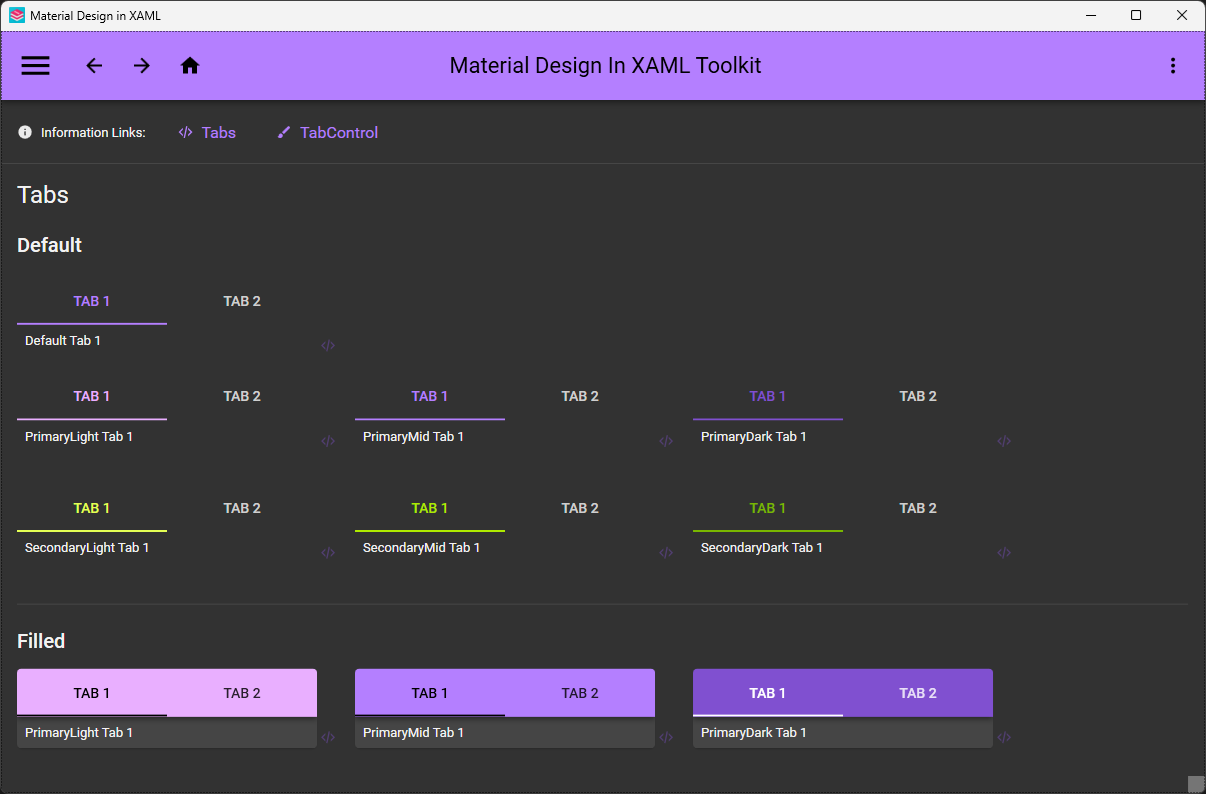Open the TabControl information link
Viewport: 1206px width, 794px height.
pyautogui.click(x=328, y=132)
